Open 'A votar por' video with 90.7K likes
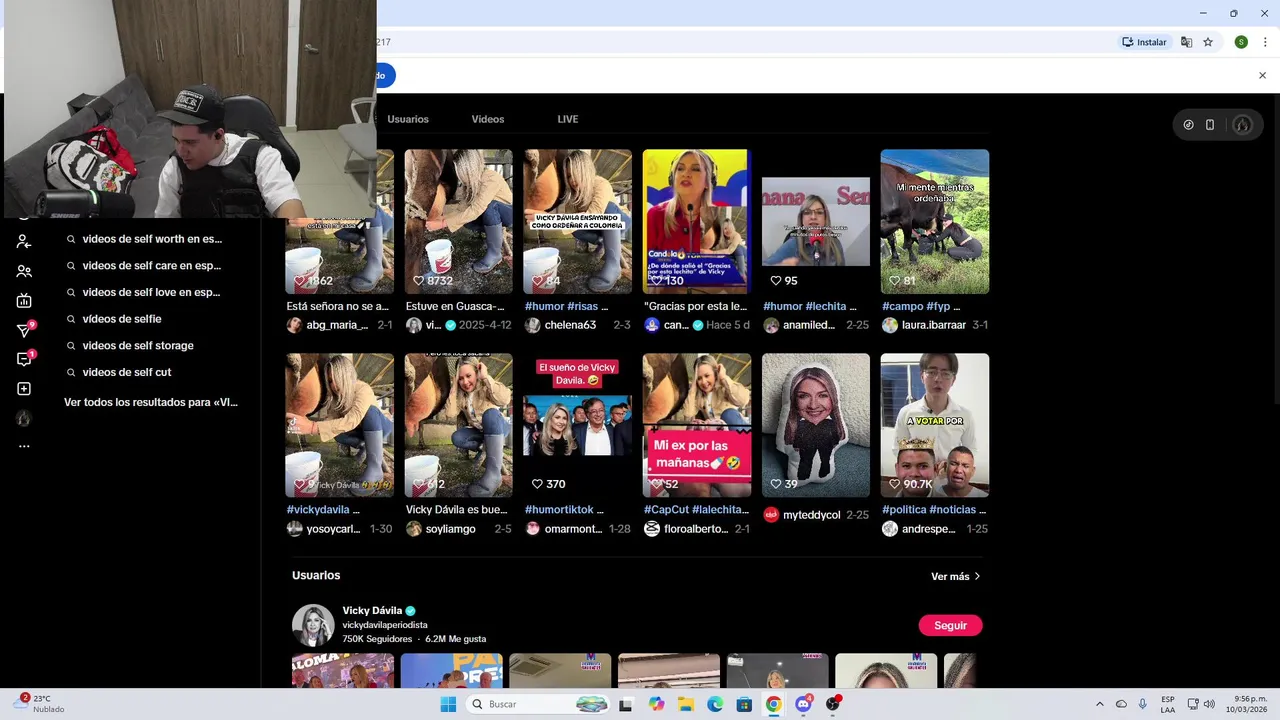 935,425
